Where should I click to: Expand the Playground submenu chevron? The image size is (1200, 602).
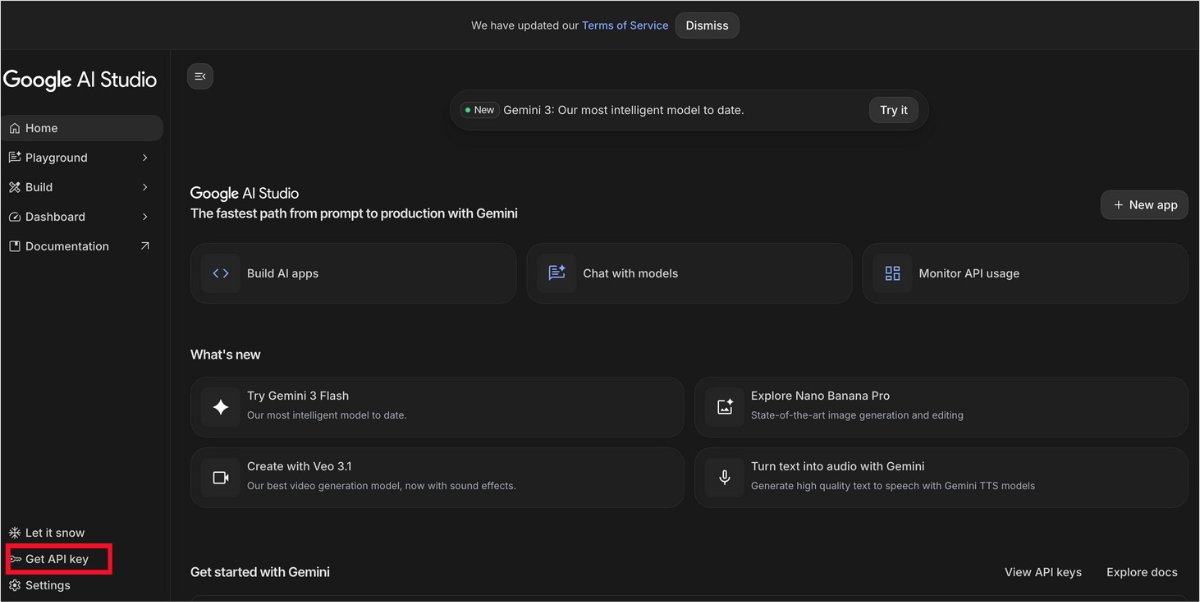coord(145,158)
